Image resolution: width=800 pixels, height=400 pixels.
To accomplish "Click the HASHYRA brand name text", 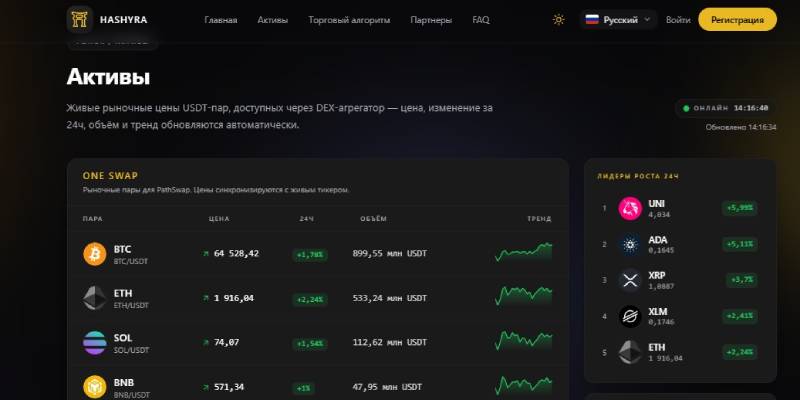I will (123, 20).
